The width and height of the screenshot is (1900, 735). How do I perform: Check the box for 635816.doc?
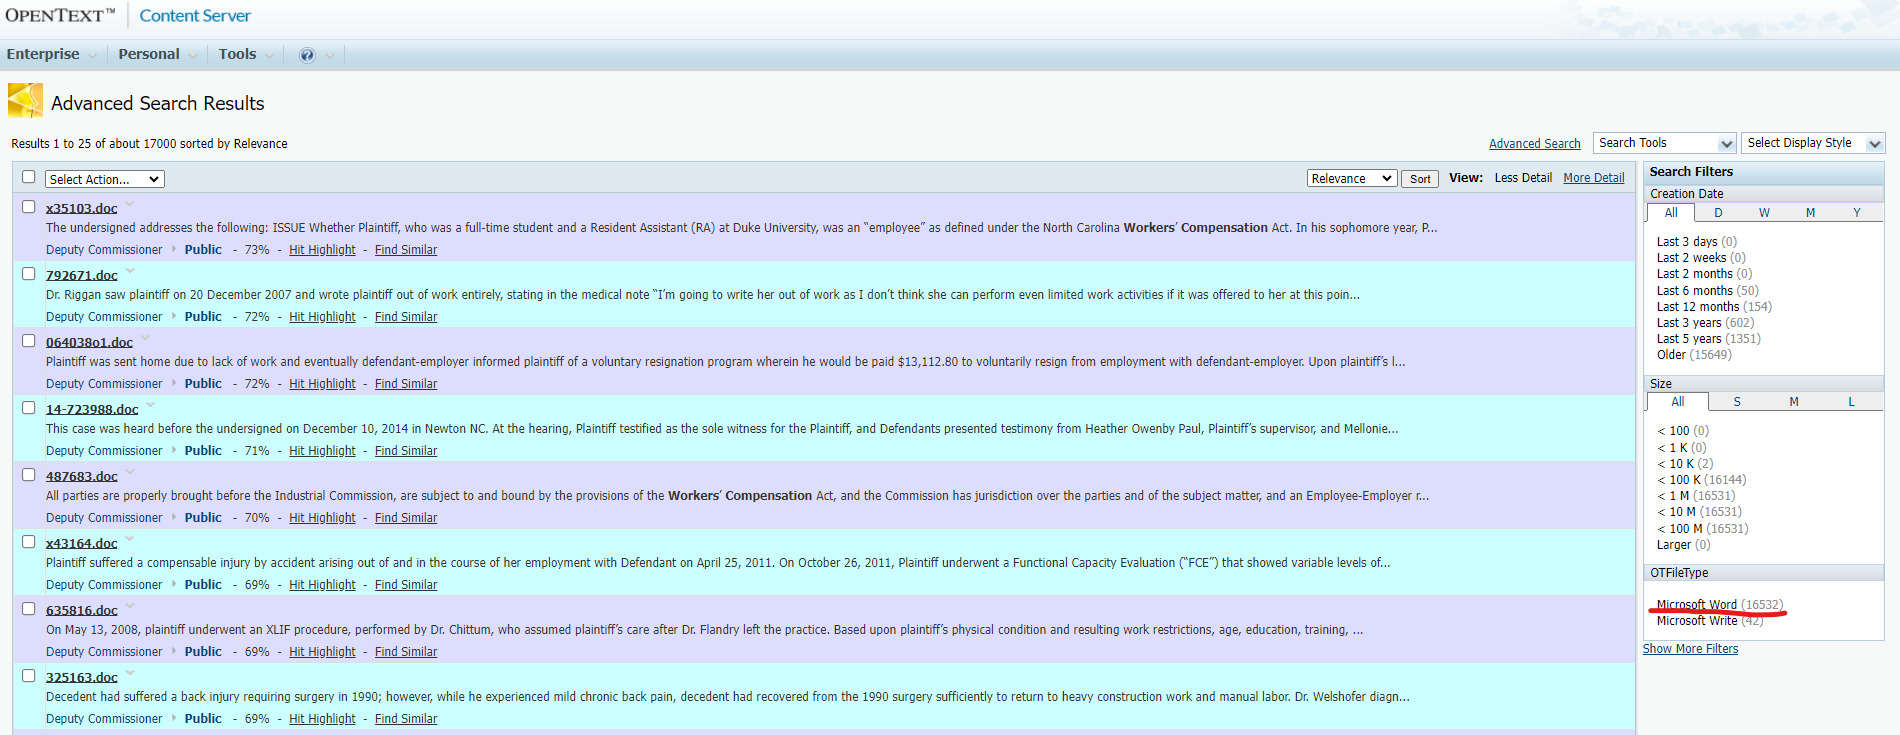point(29,609)
